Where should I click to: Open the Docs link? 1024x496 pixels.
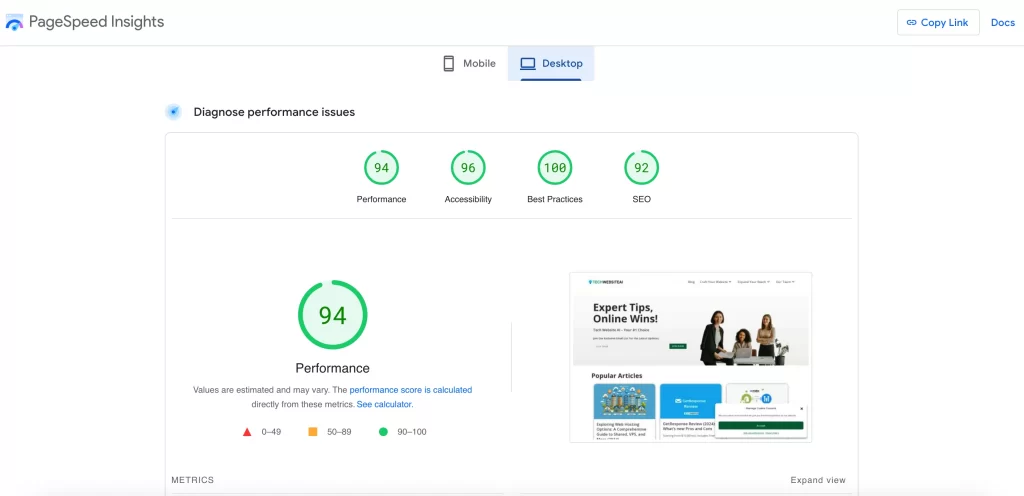click(1002, 22)
